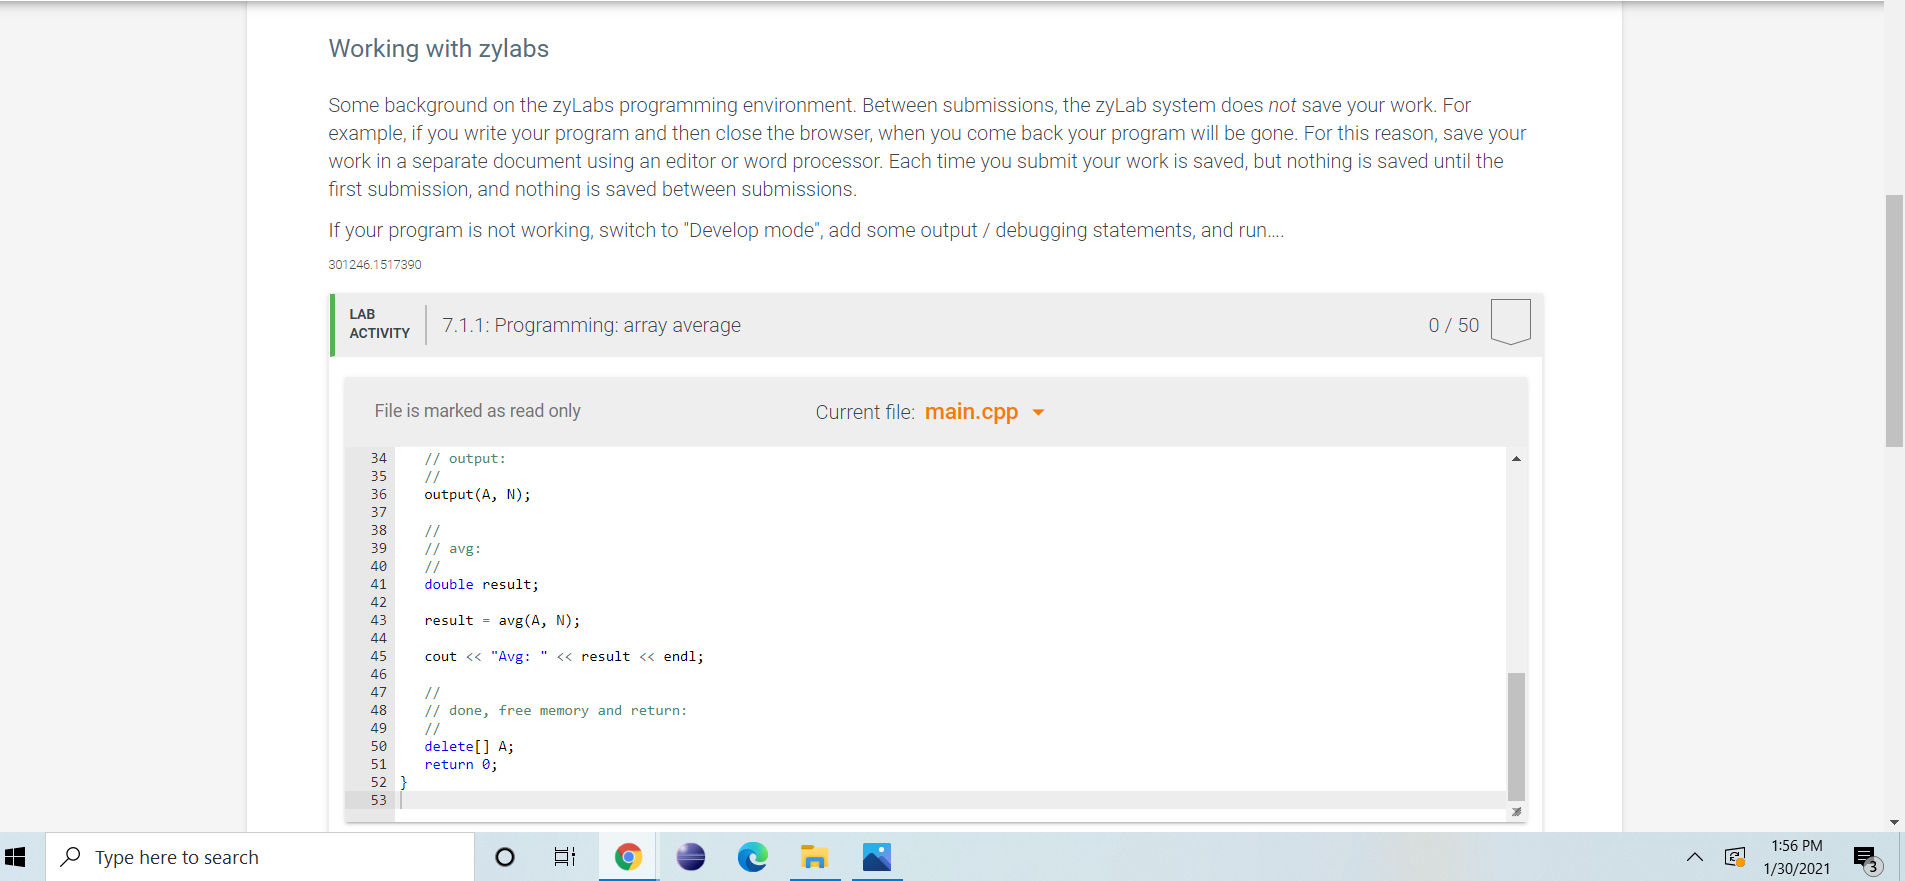Screen dimensions: 1905x881
Task: Click the 0 / 50 score text
Action: (x=1453, y=325)
